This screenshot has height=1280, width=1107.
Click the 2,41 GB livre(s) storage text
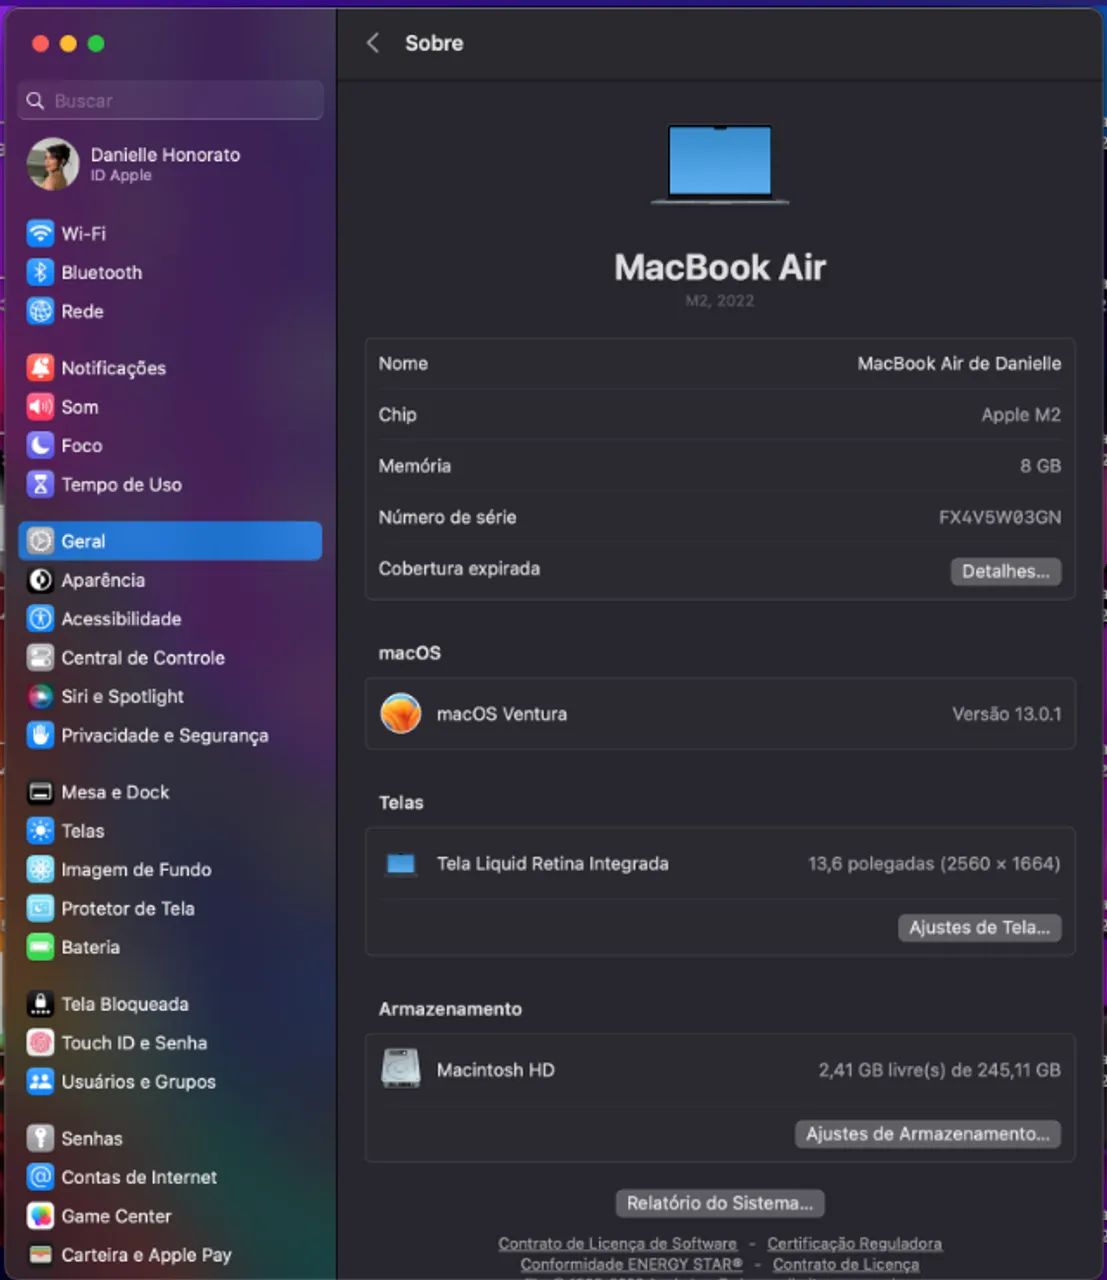tap(939, 1070)
